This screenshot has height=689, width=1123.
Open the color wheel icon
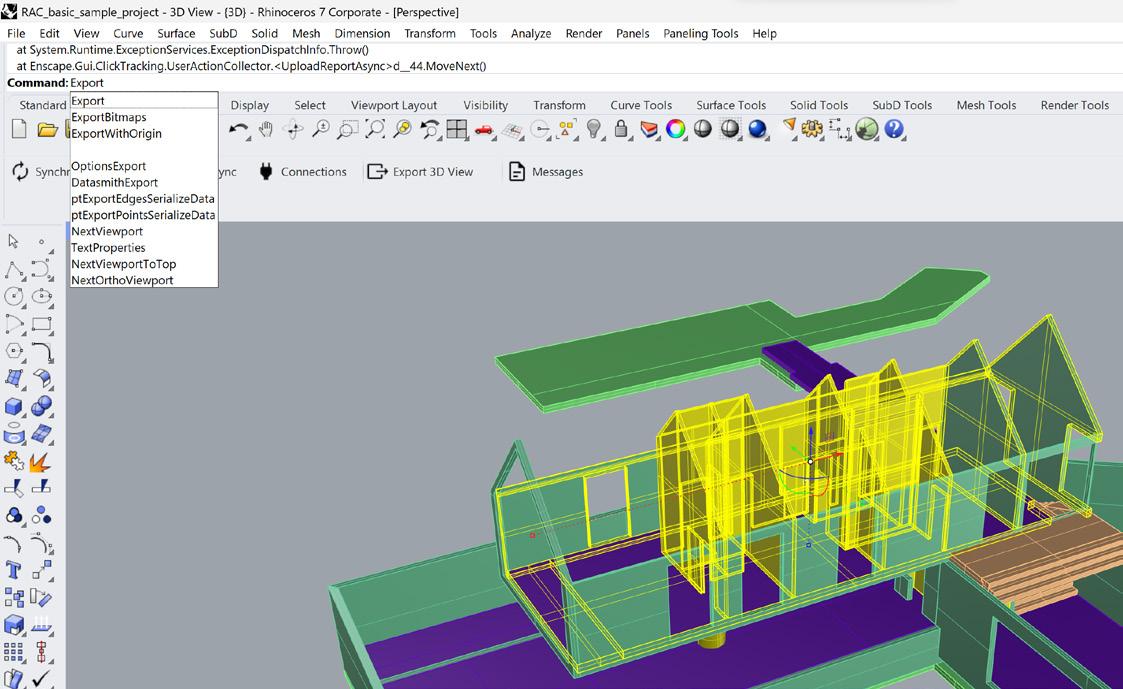point(676,129)
